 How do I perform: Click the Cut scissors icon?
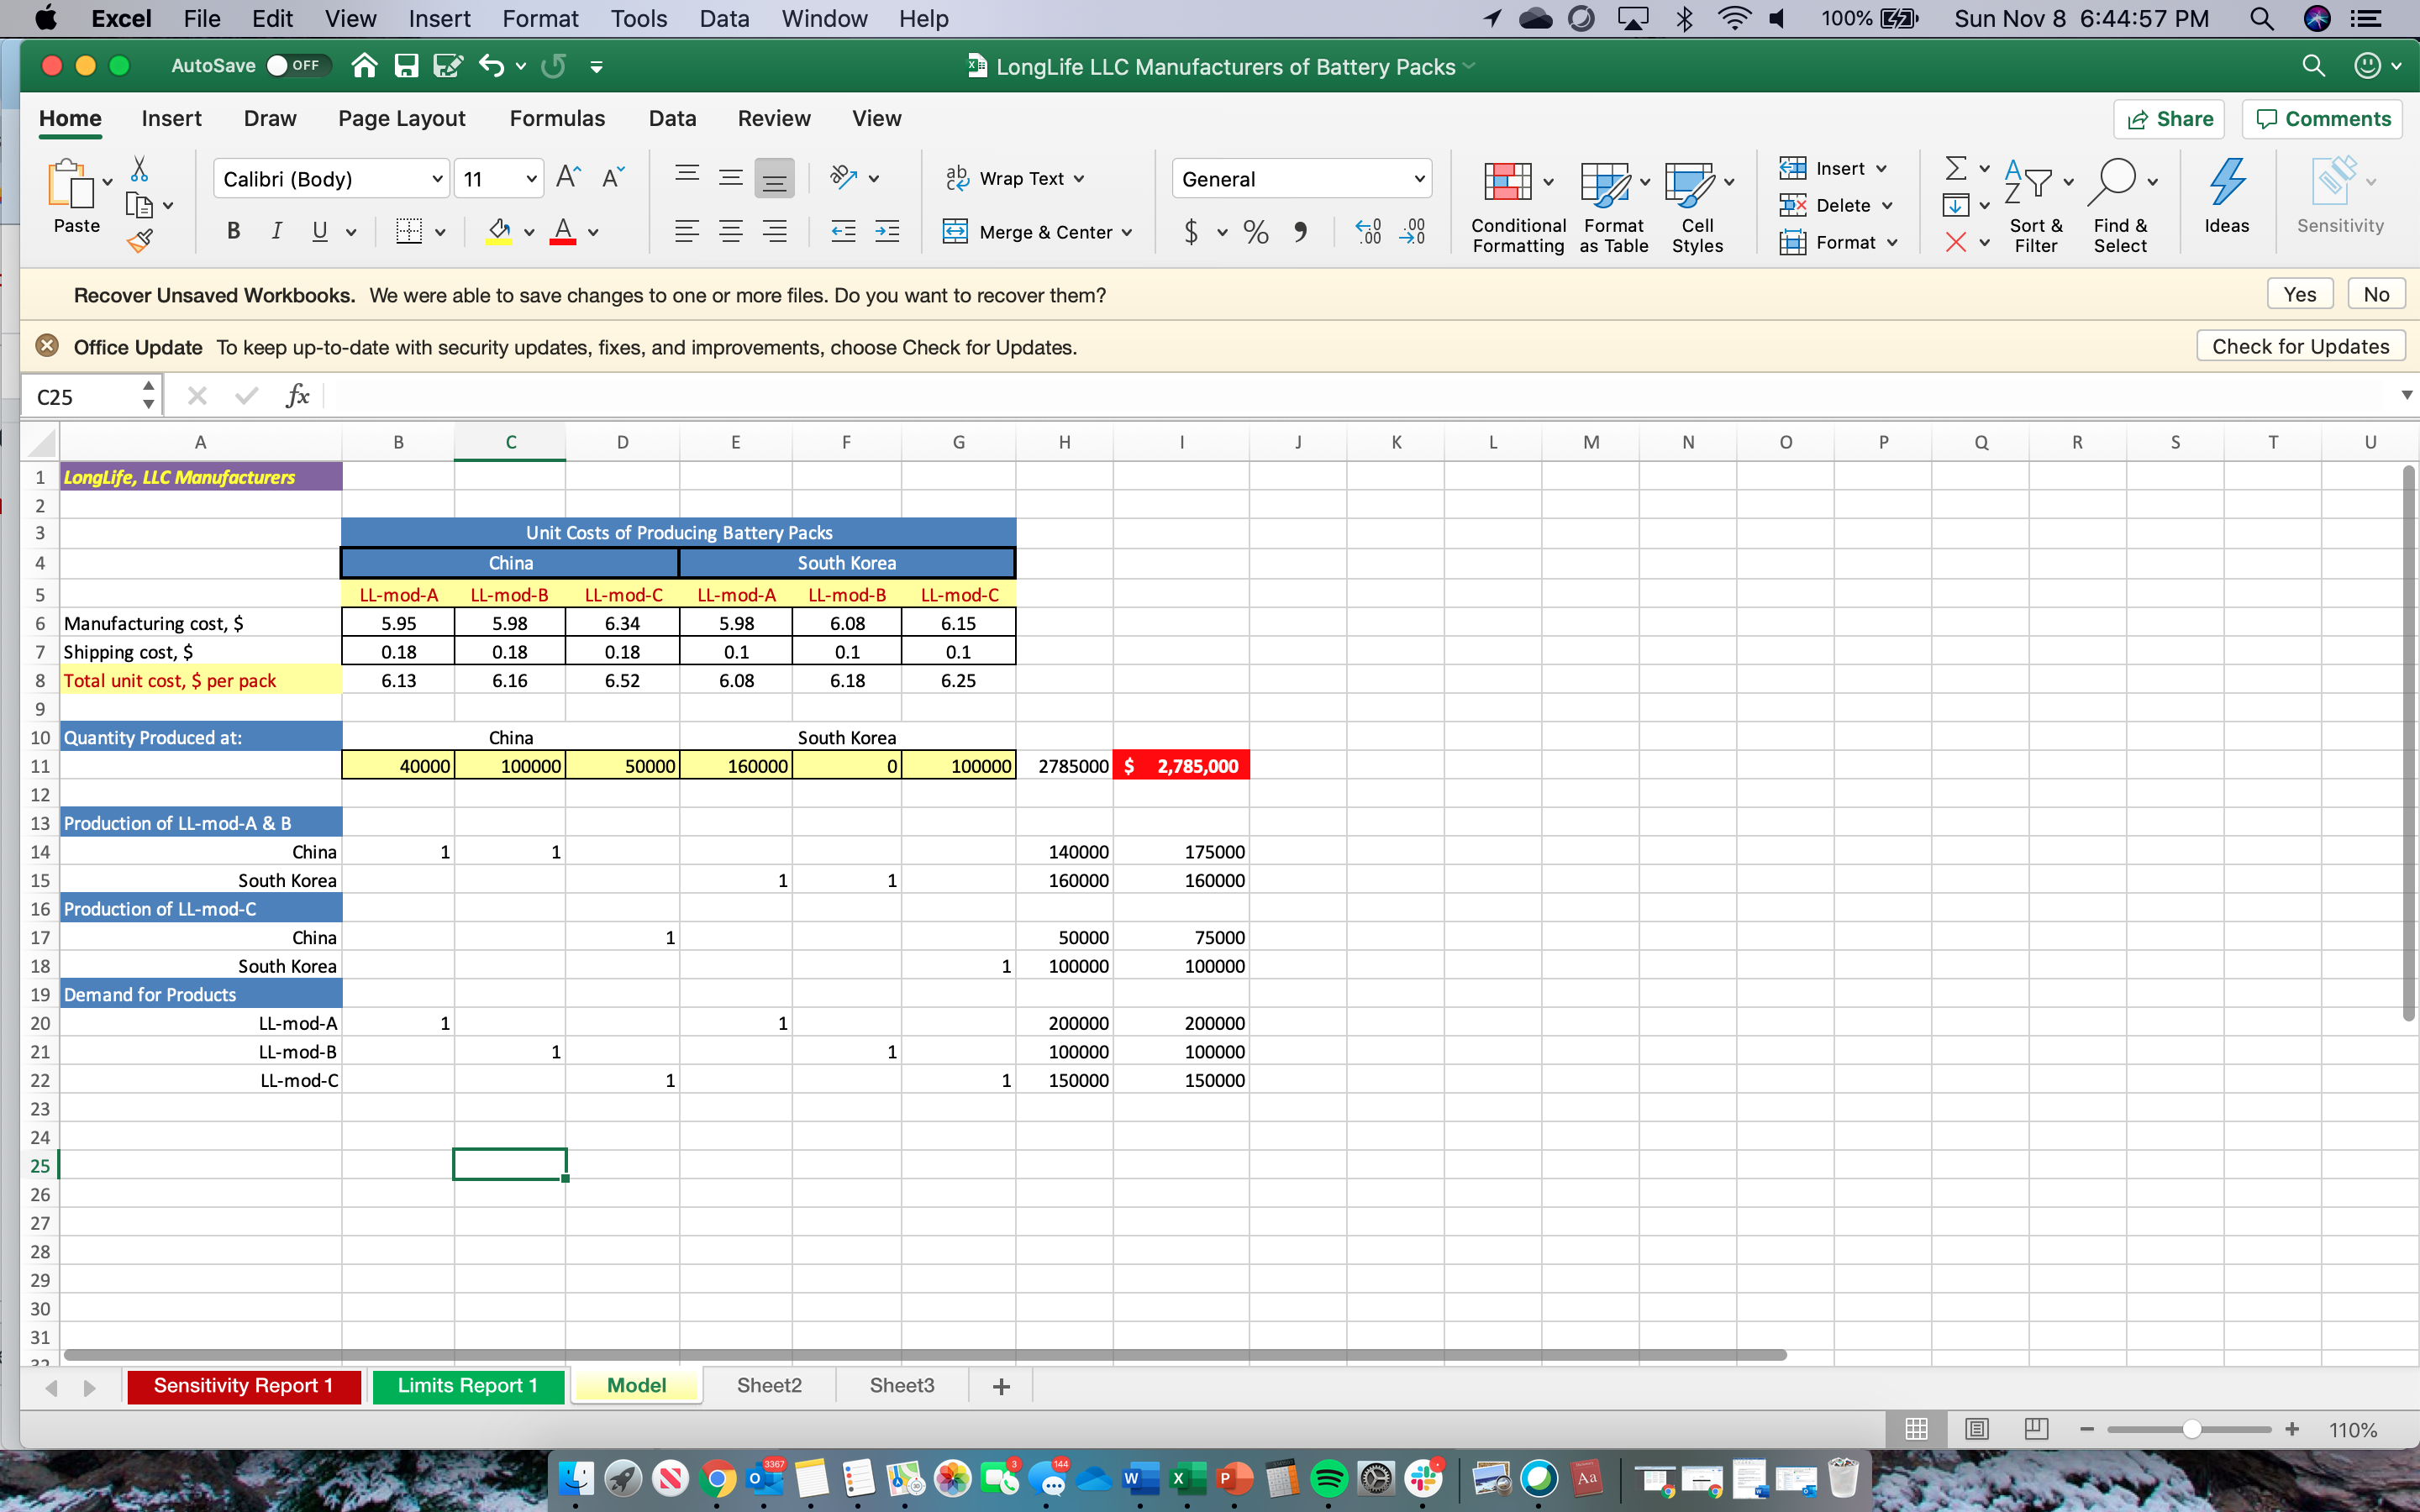(140, 169)
